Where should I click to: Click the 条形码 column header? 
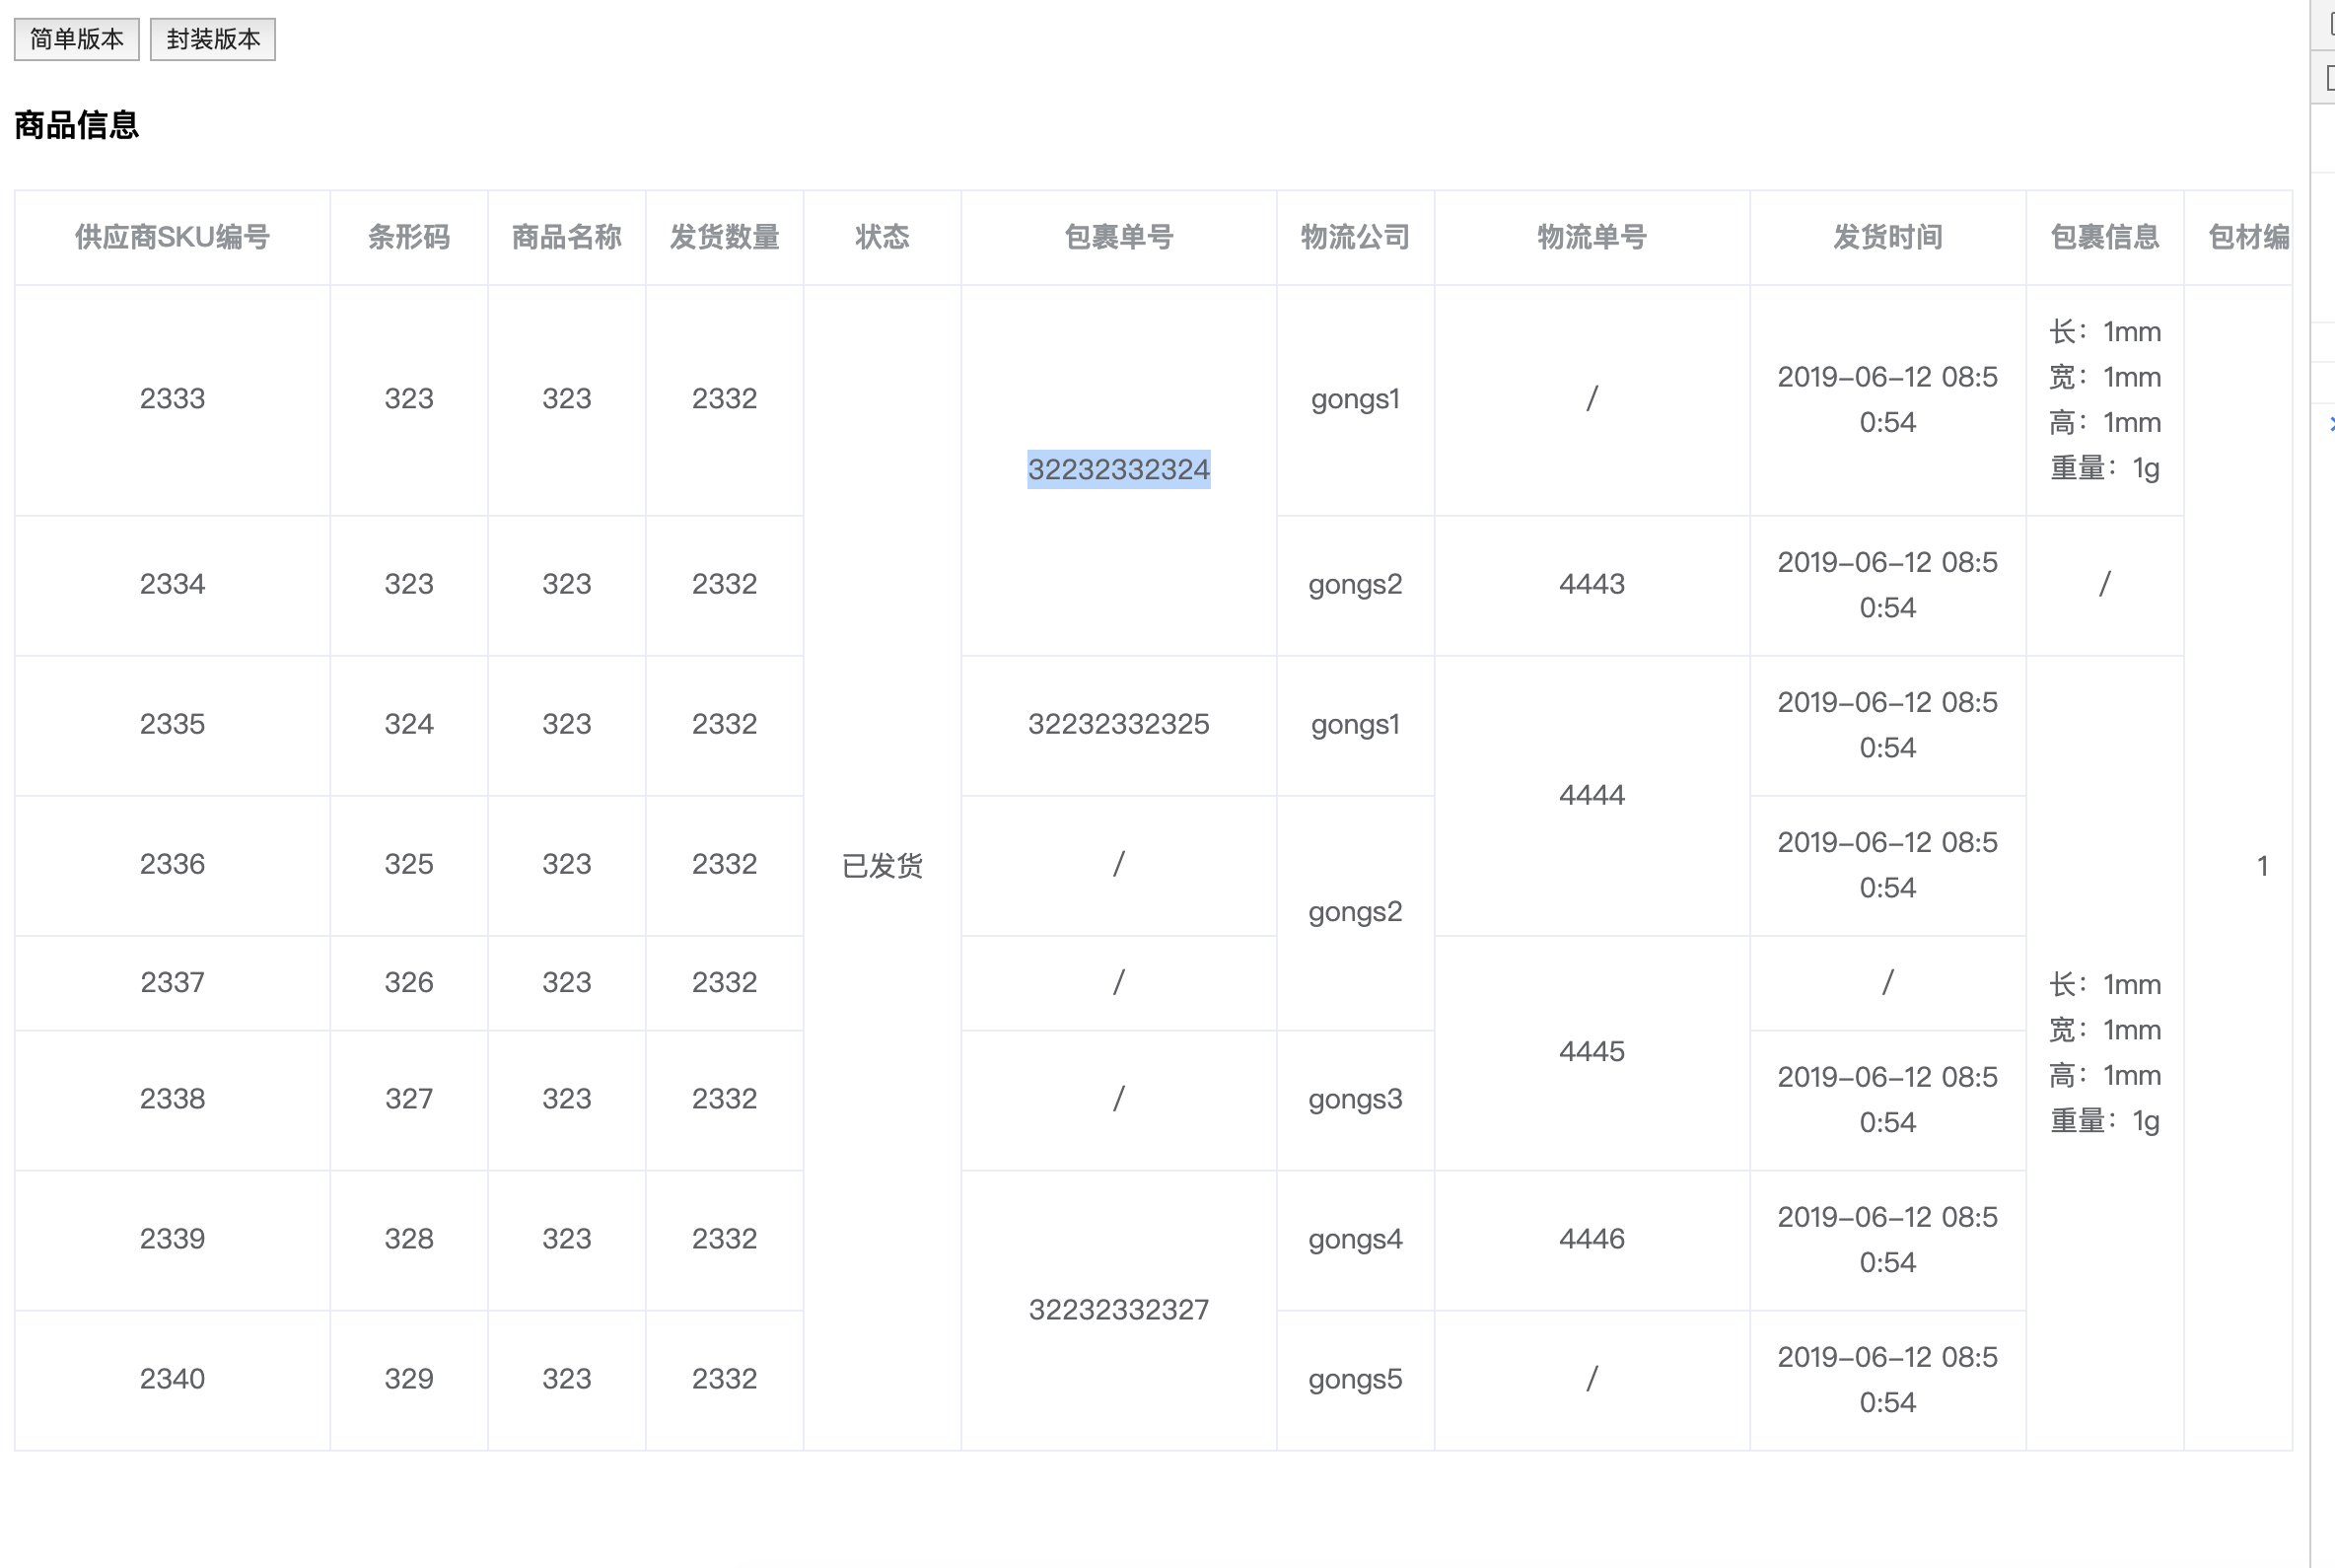(x=408, y=237)
